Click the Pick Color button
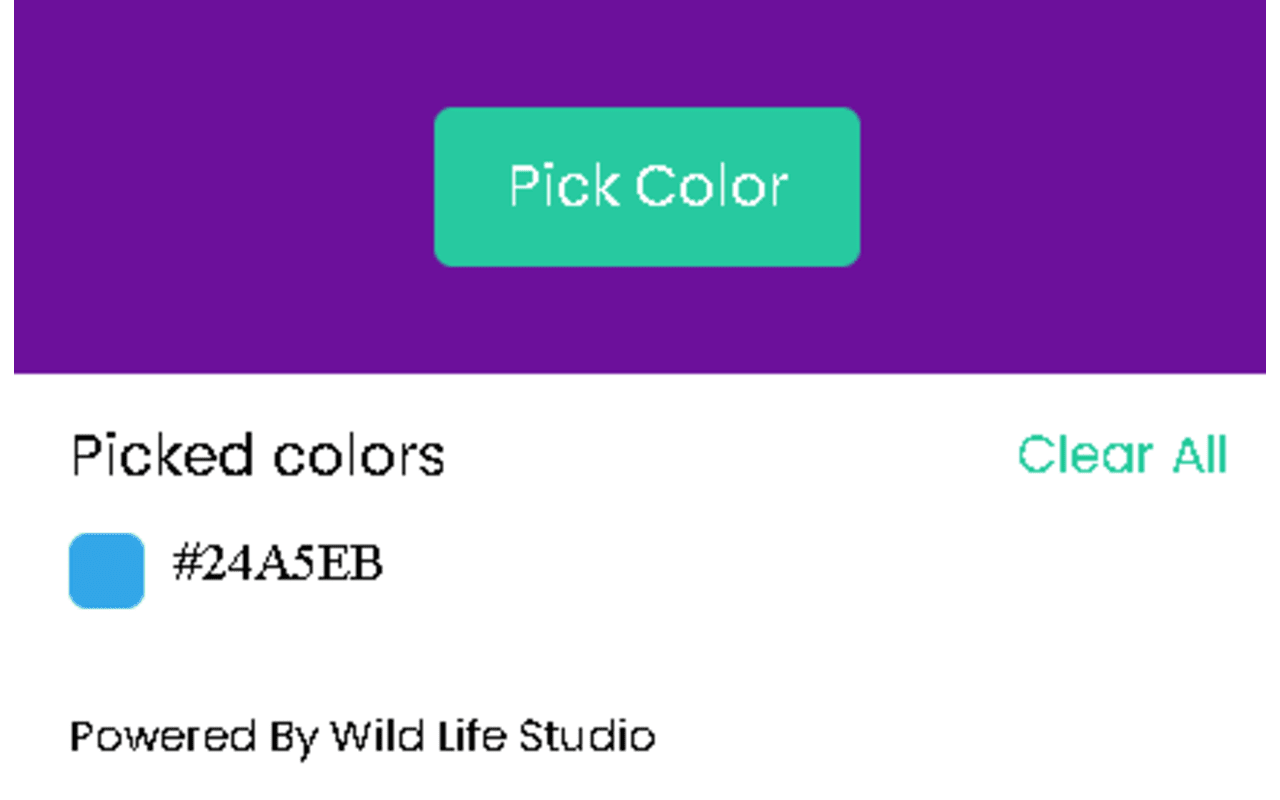Image resolution: width=1280 pixels, height=800 pixels. [x=647, y=187]
